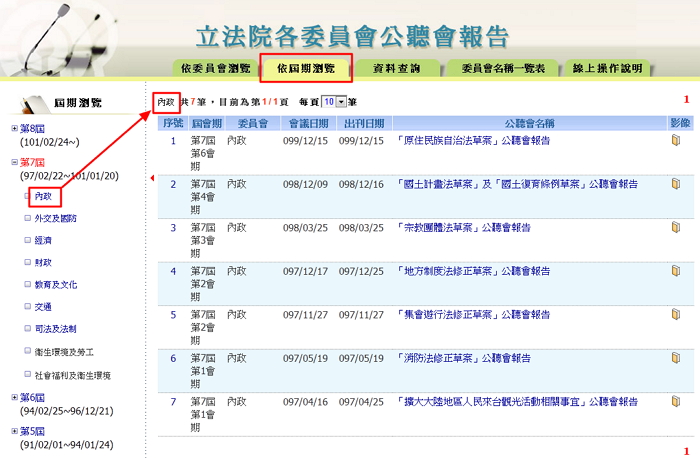Open 「消防法修正草案」公聽會報告 link
Viewport: 700px width, 458px height.
463,358
